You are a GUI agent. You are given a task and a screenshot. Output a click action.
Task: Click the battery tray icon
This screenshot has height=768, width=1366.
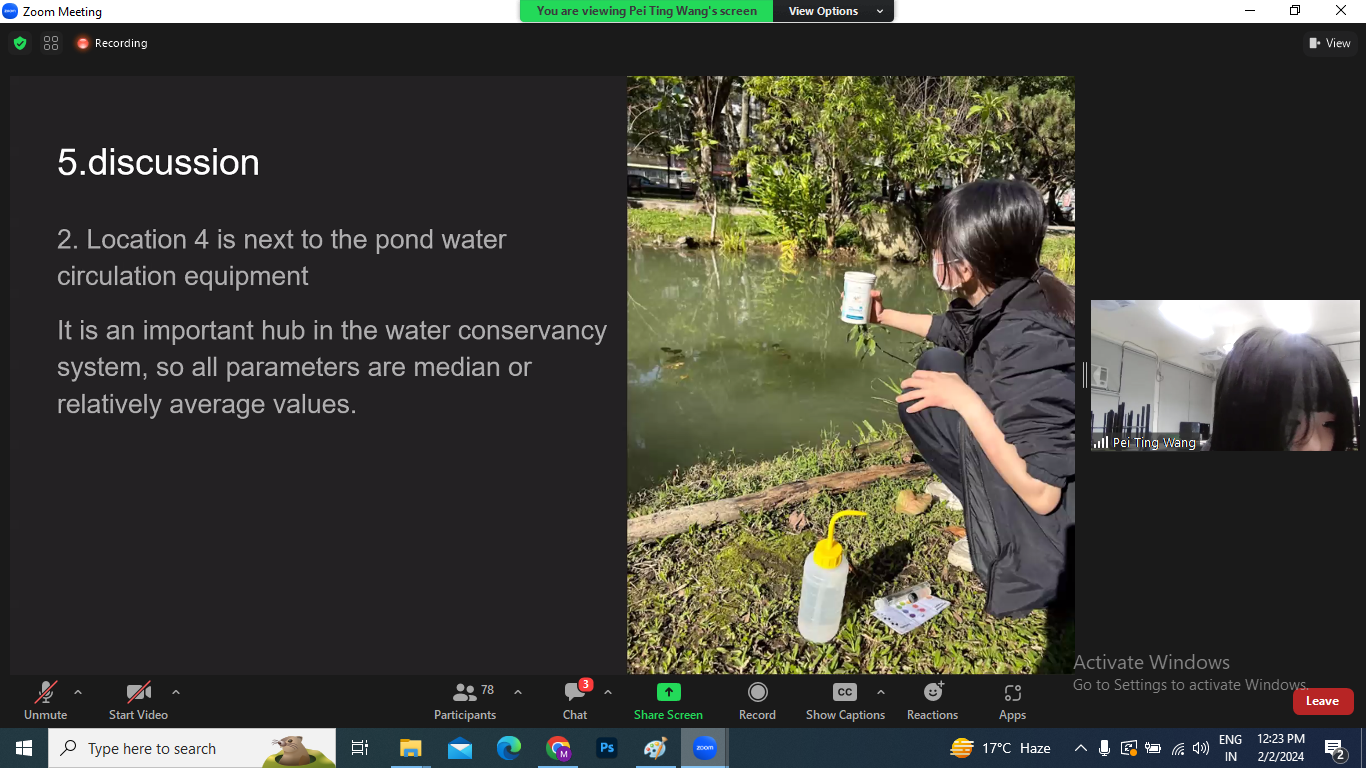(1153, 748)
